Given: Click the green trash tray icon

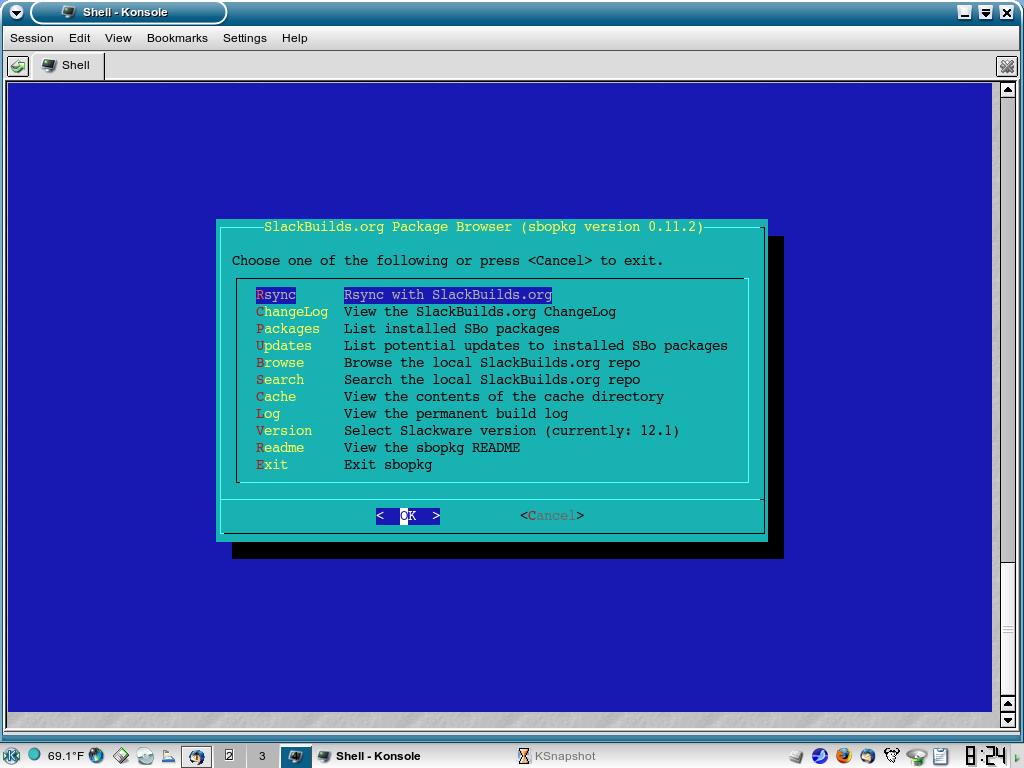Looking at the screenshot, I should 916,757.
